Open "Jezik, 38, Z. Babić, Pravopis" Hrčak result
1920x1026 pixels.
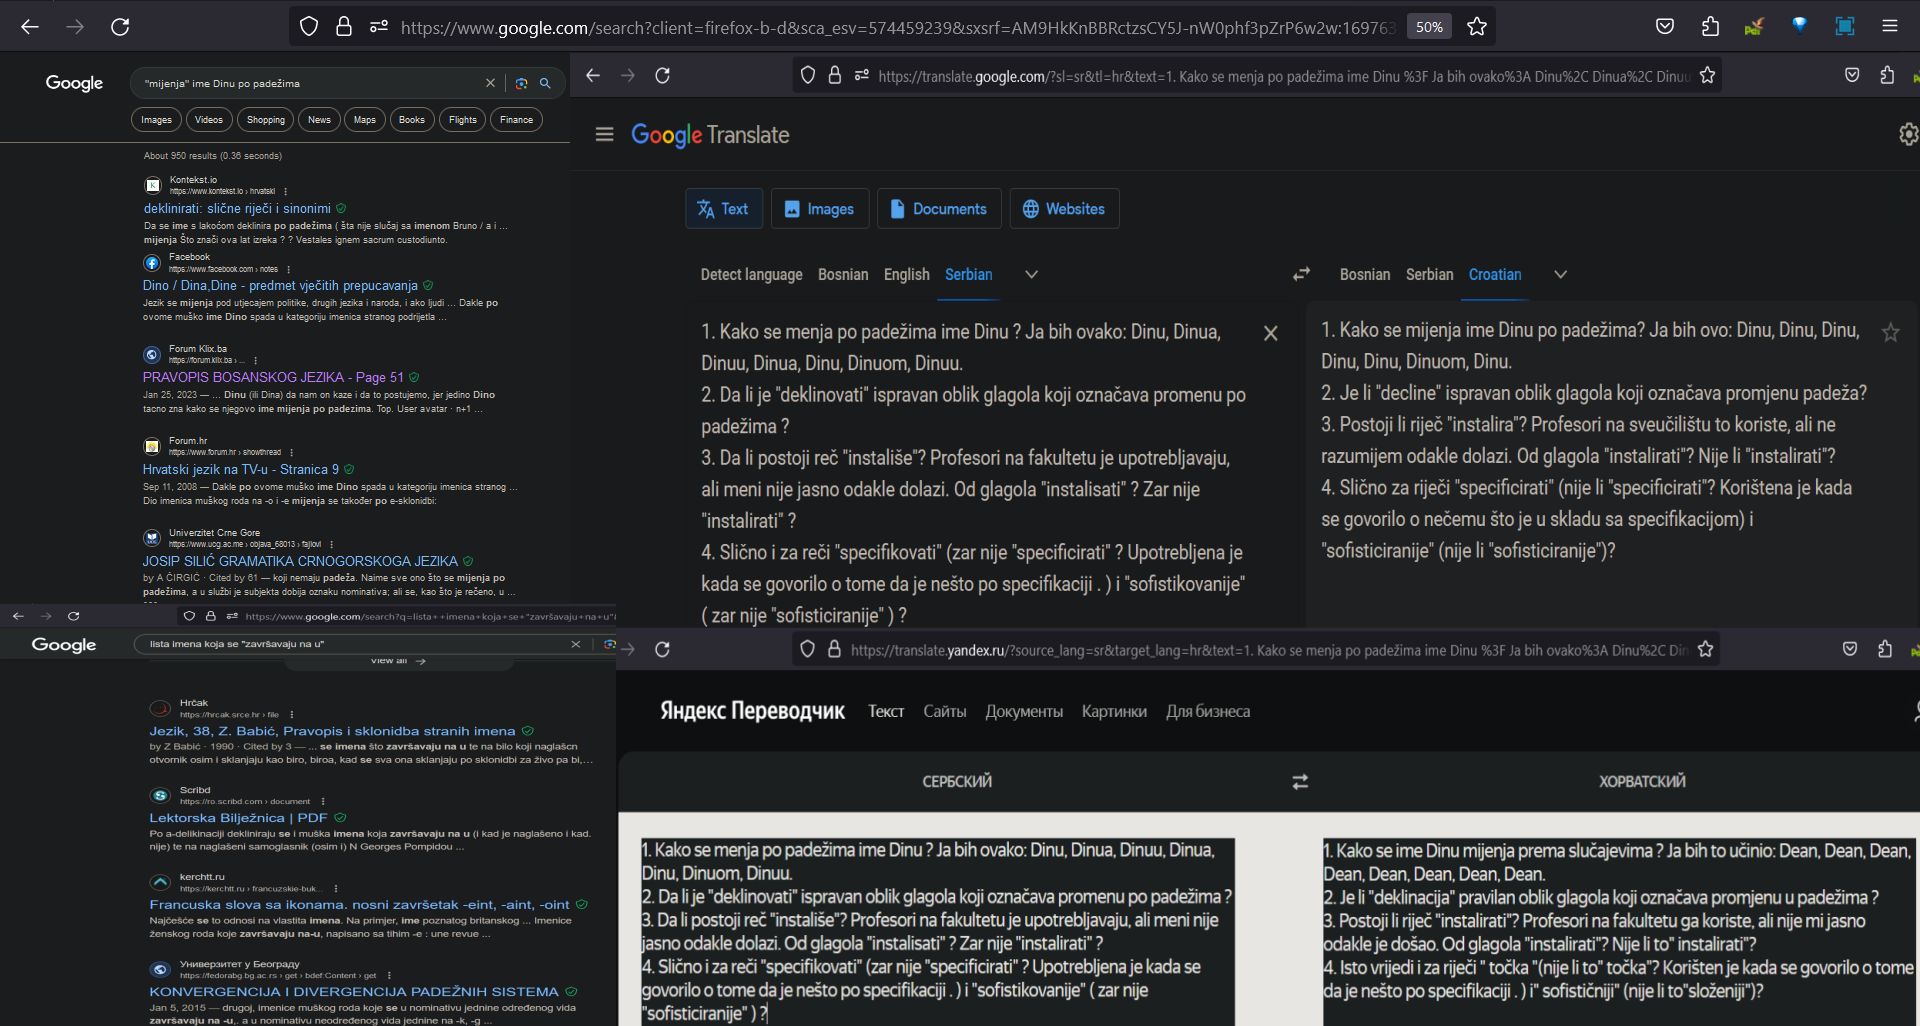(332, 731)
